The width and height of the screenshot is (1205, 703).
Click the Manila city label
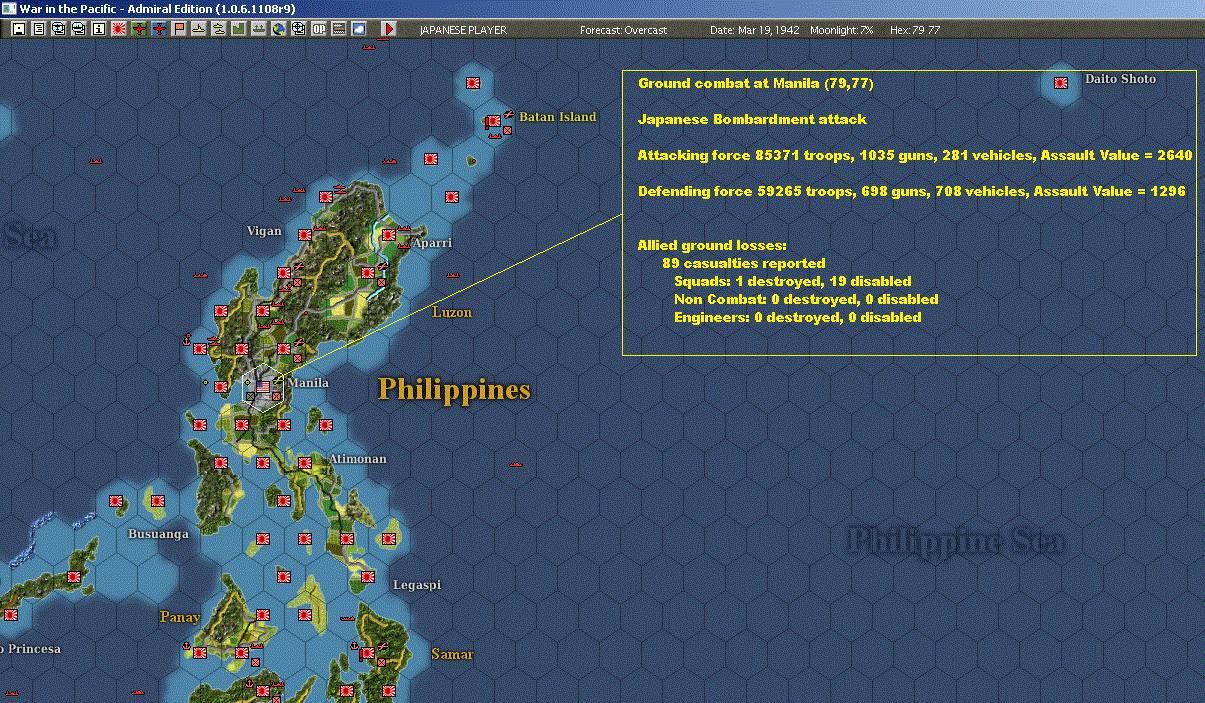pos(308,383)
